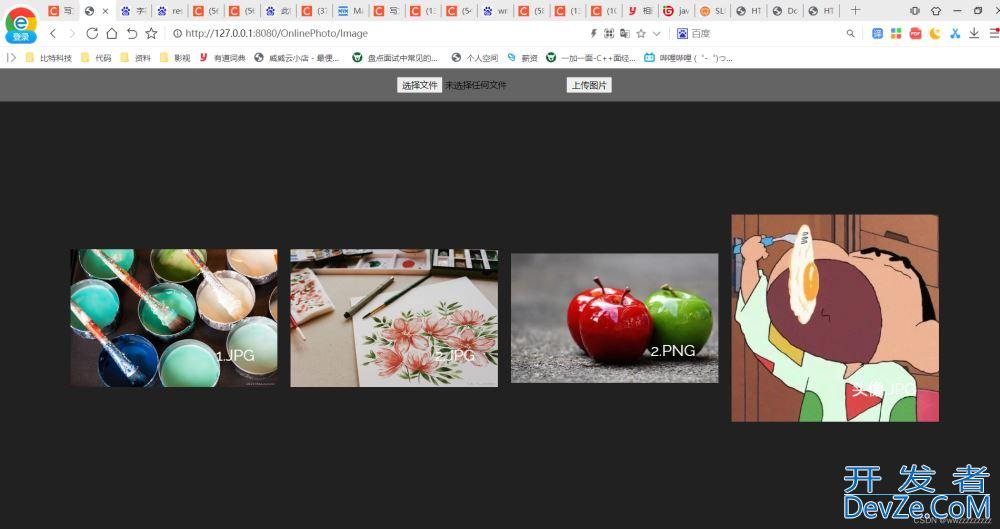Click the favorites star next to undo arrow
This screenshot has width=1000, height=529.
pyautogui.click(x=151, y=33)
